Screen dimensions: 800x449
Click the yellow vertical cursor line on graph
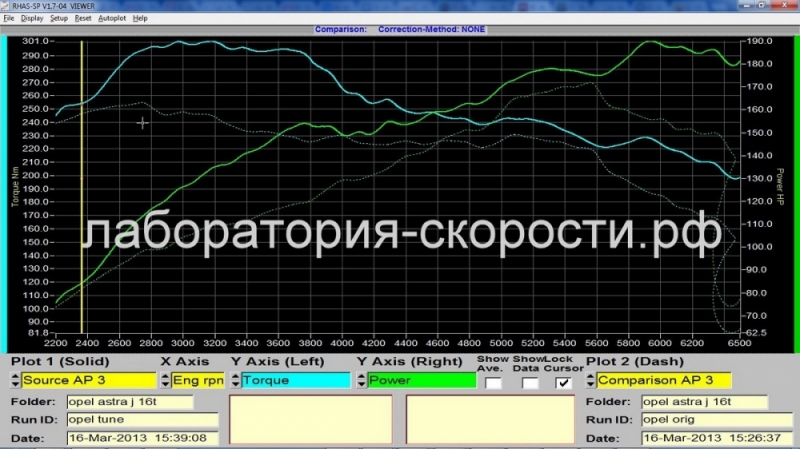82,200
